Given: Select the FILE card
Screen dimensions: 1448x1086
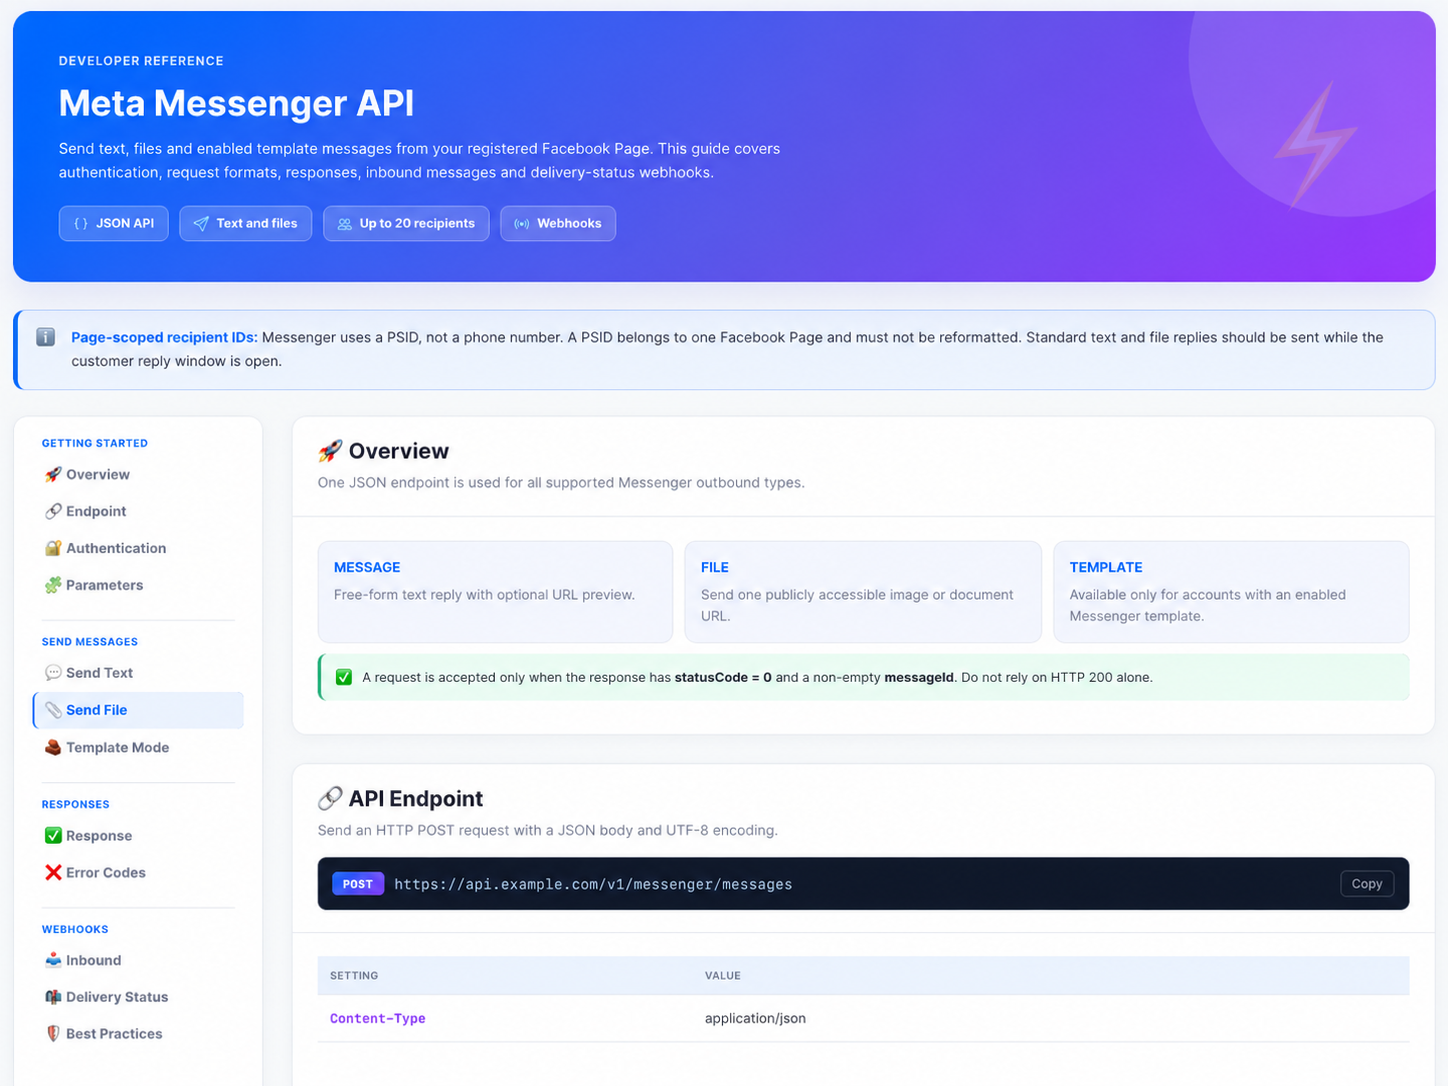Looking at the screenshot, I should (x=863, y=592).
